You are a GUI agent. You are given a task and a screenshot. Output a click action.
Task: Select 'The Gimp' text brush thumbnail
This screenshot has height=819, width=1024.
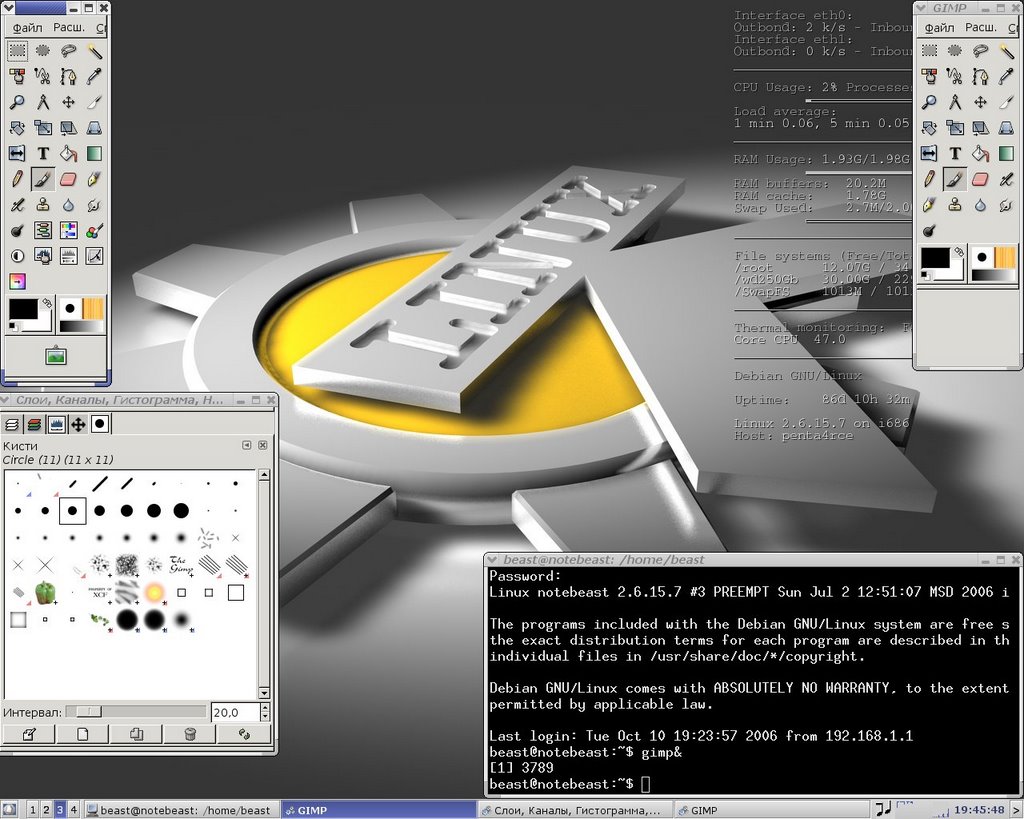[180, 565]
